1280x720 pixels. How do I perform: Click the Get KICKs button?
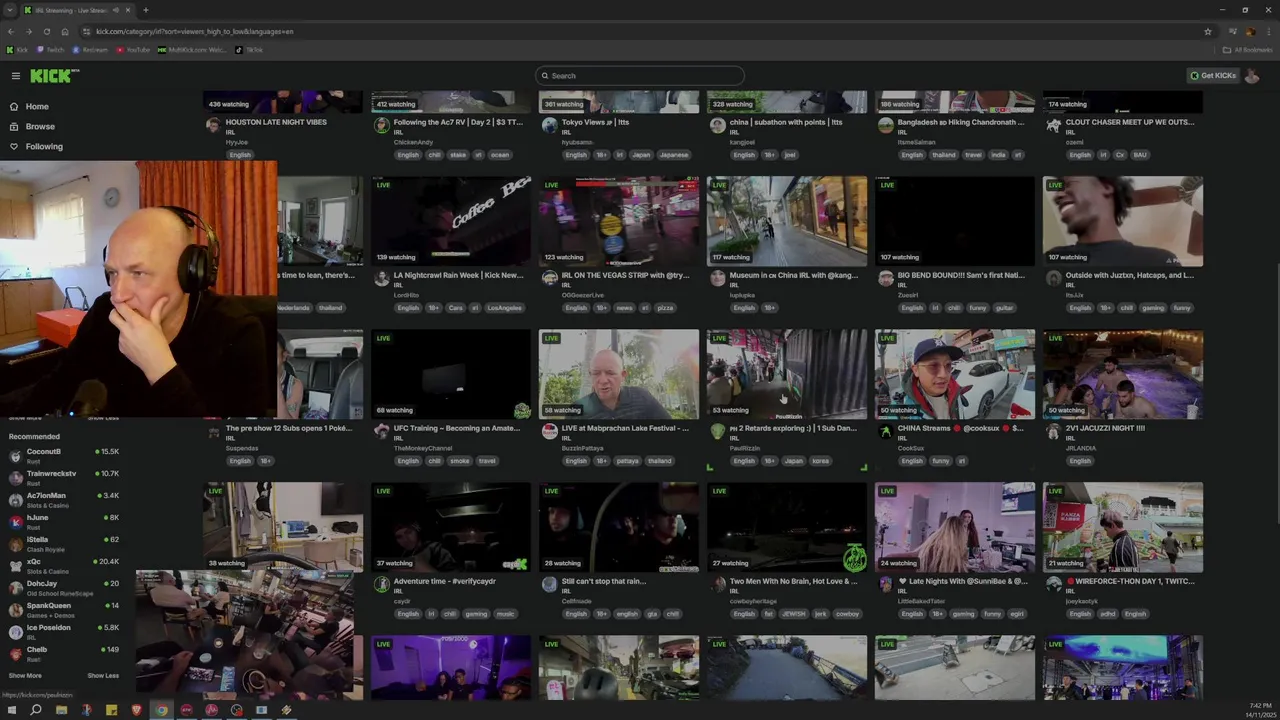point(1212,76)
